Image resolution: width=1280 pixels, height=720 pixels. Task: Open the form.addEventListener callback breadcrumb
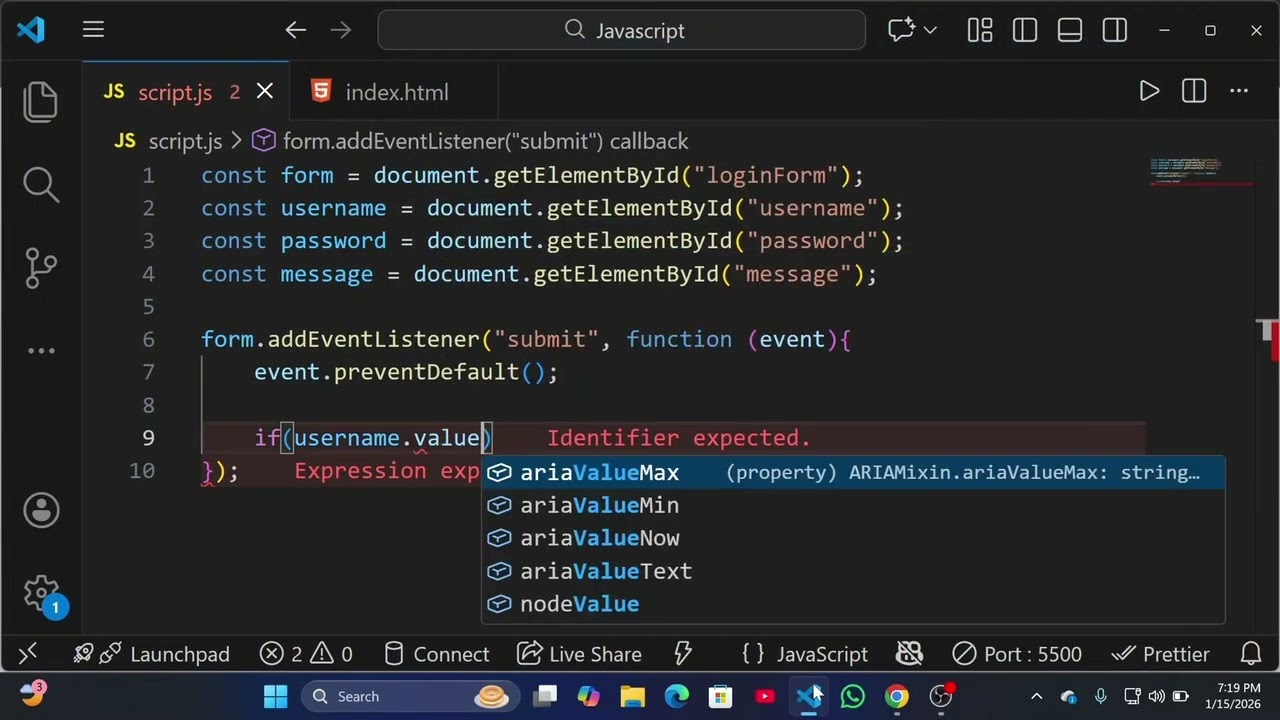click(485, 141)
